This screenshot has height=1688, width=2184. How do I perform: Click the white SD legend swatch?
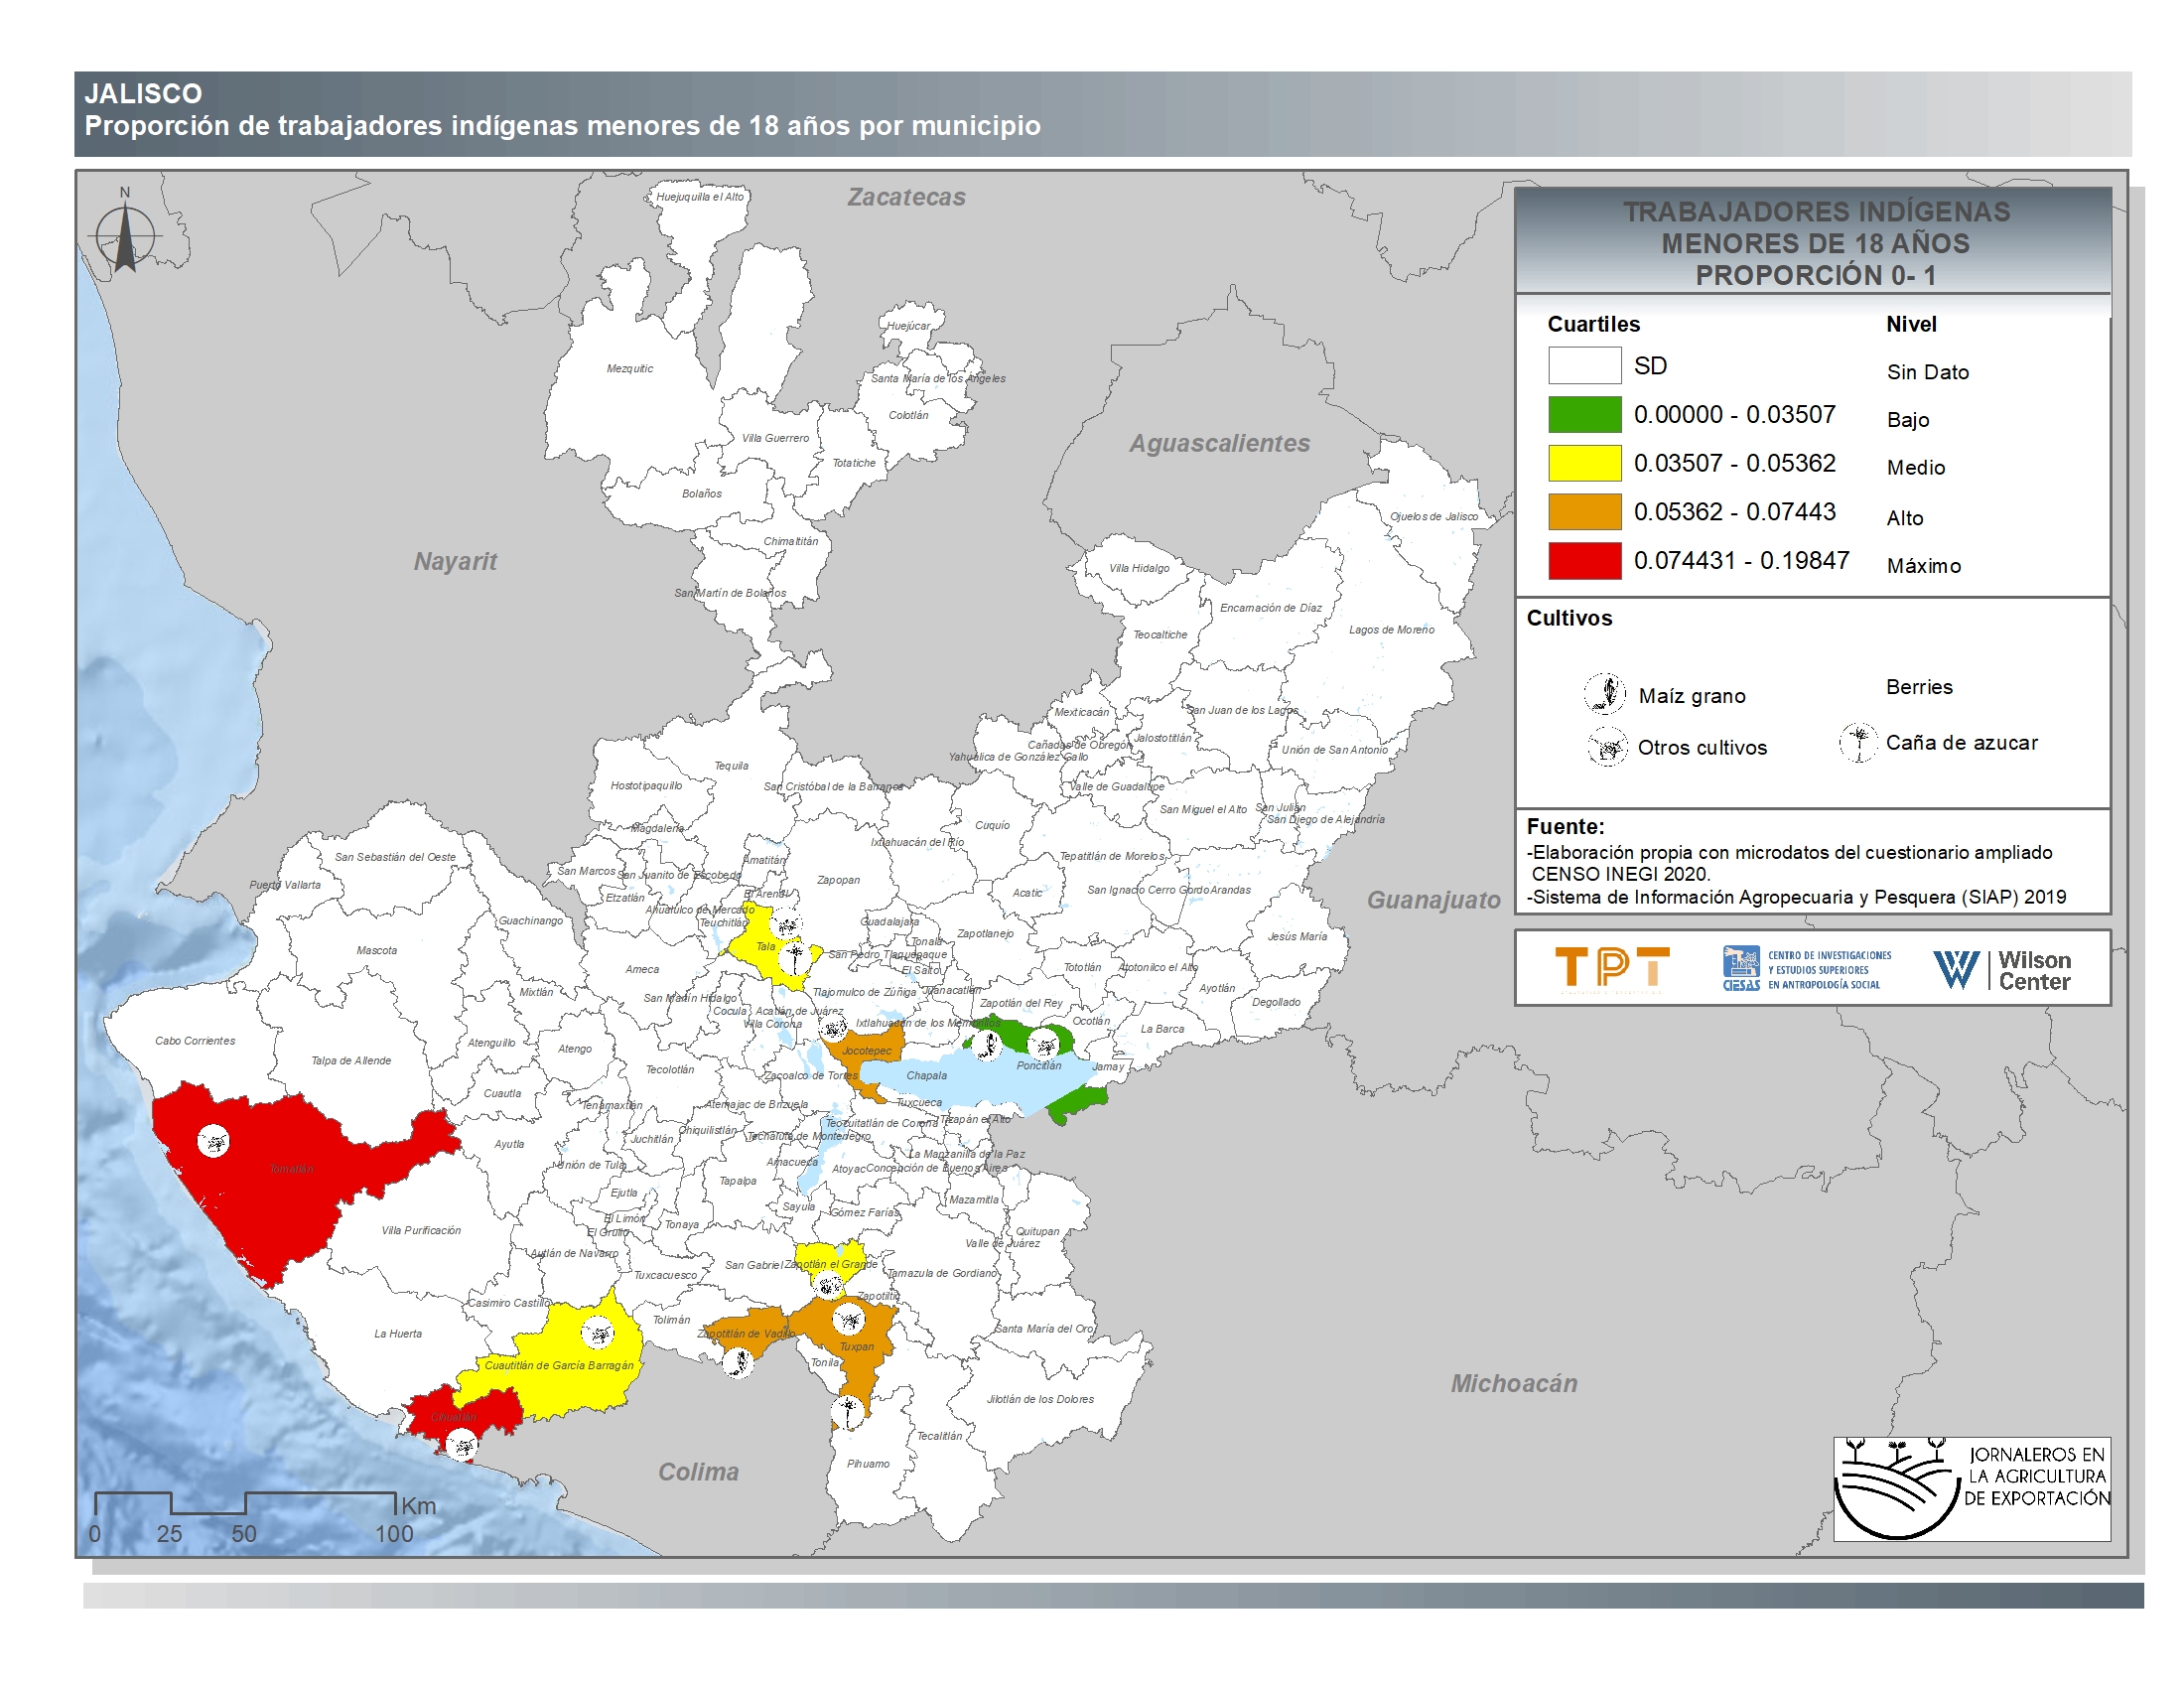[1584, 365]
